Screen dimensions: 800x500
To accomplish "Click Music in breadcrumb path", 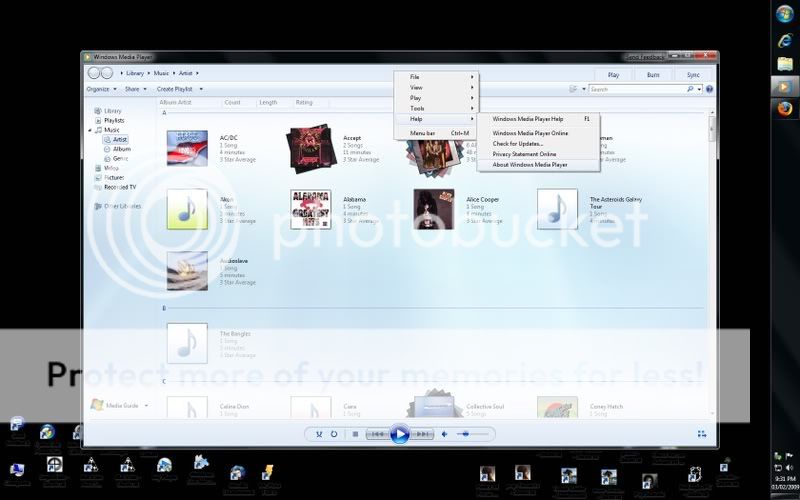I will click(161, 73).
